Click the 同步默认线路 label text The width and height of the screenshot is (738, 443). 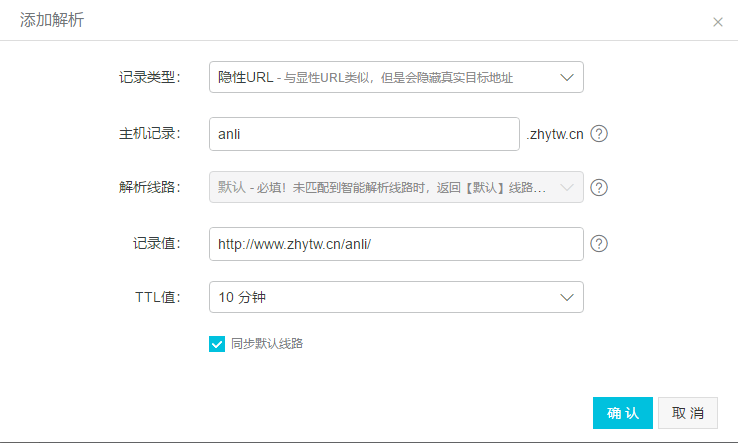(x=266, y=344)
